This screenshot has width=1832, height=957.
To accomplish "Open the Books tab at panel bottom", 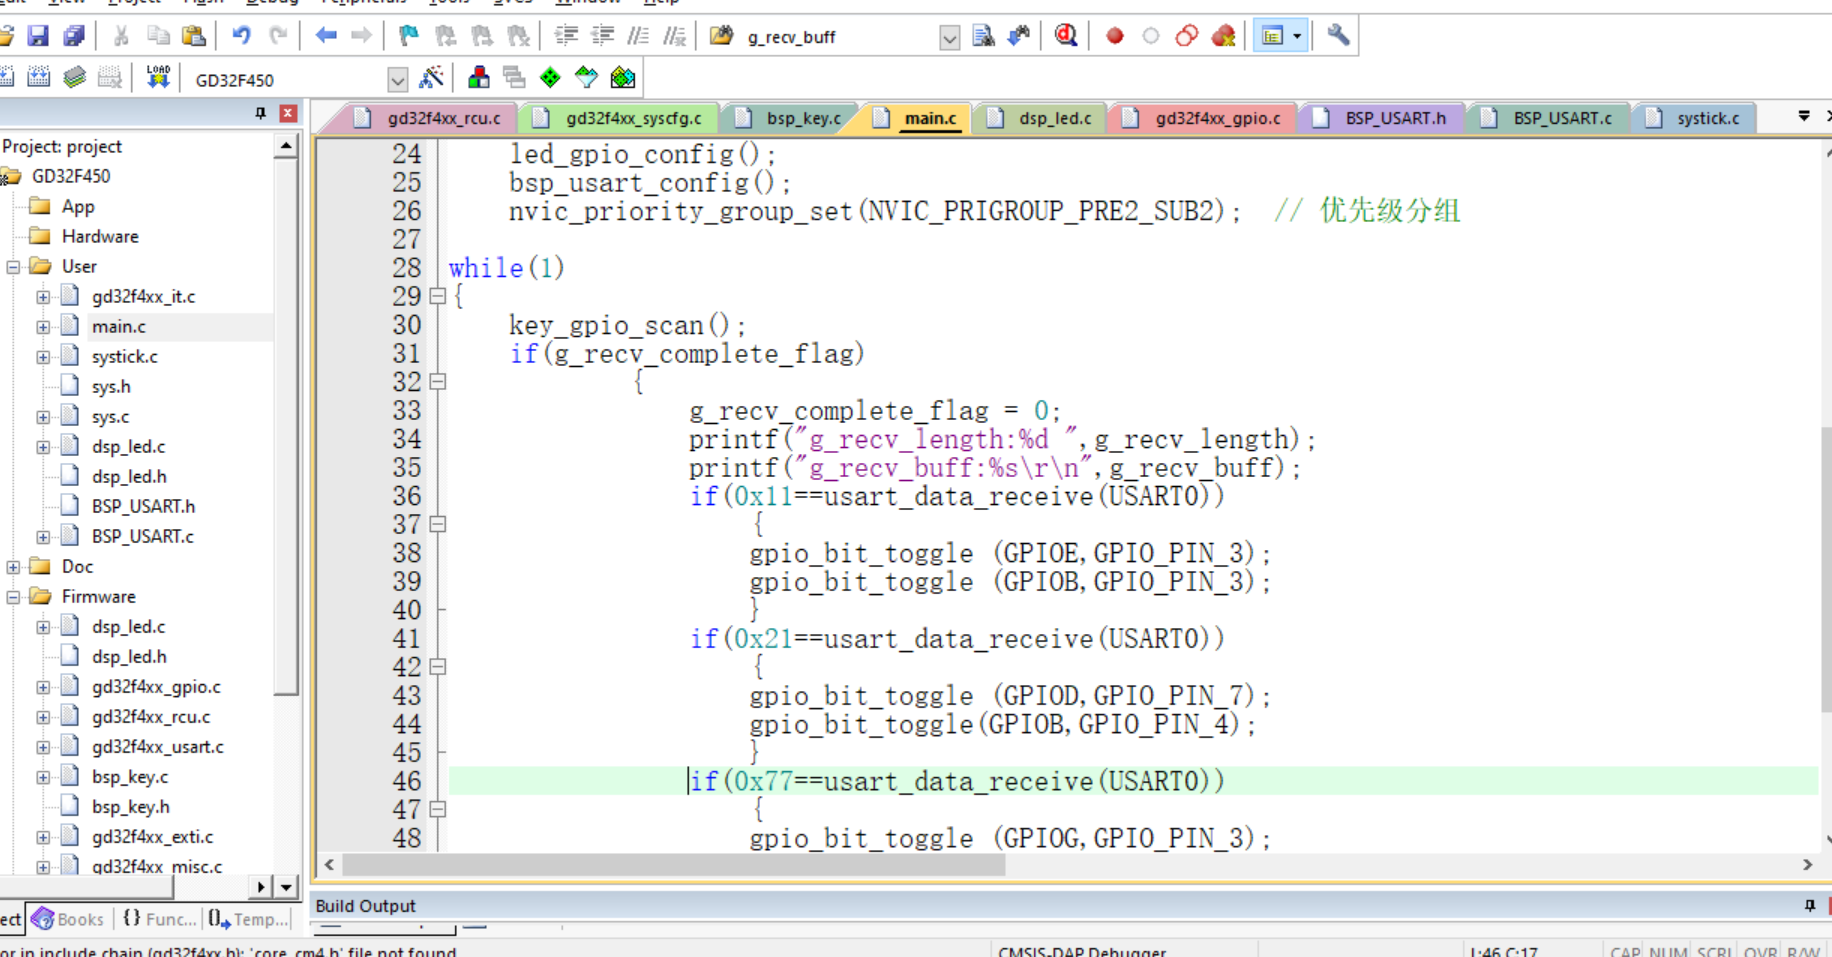I will [70, 919].
